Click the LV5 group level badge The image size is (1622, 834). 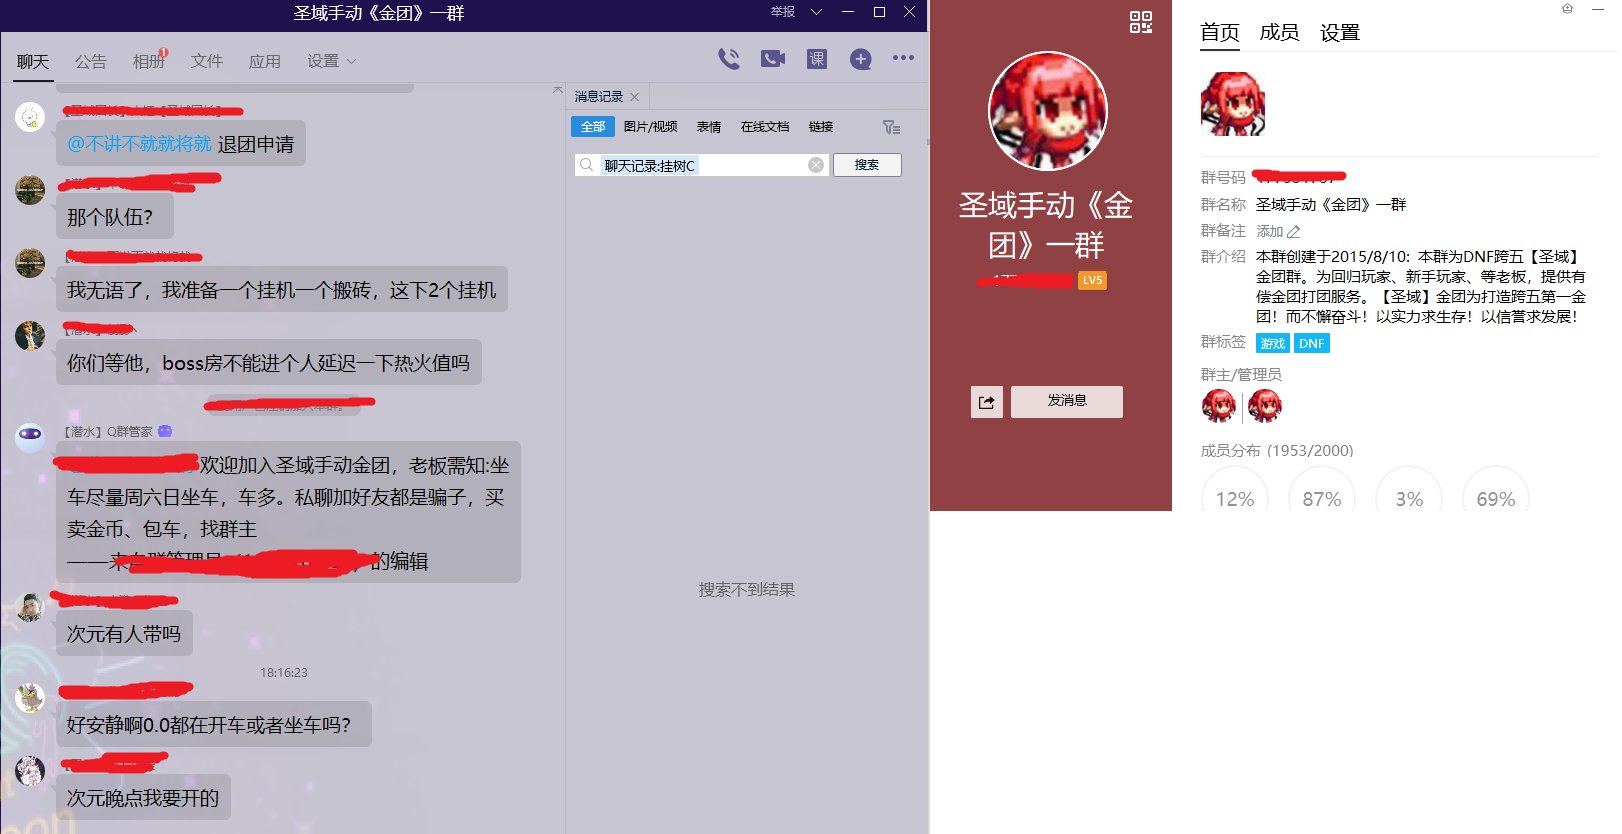pyautogui.click(x=1092, y=280)
